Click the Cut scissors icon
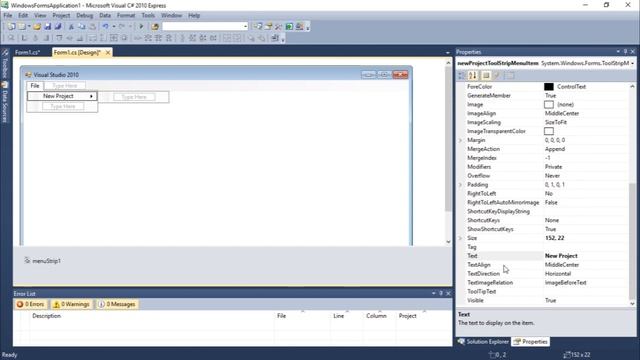 [71, 27]
